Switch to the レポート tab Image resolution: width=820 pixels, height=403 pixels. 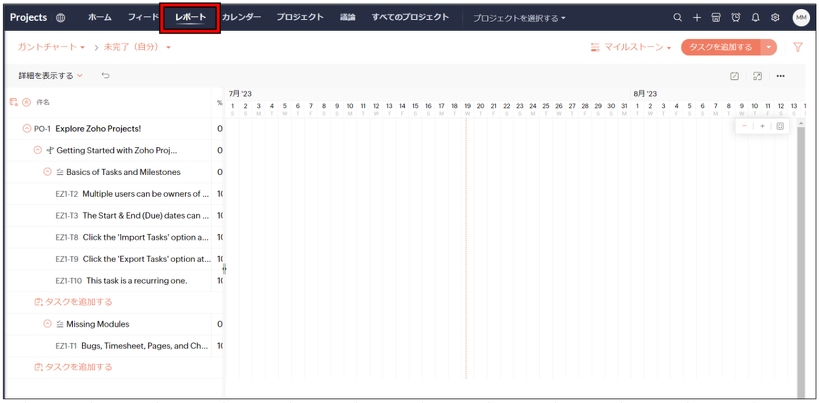pyautogui.click(x=190, y=18)
